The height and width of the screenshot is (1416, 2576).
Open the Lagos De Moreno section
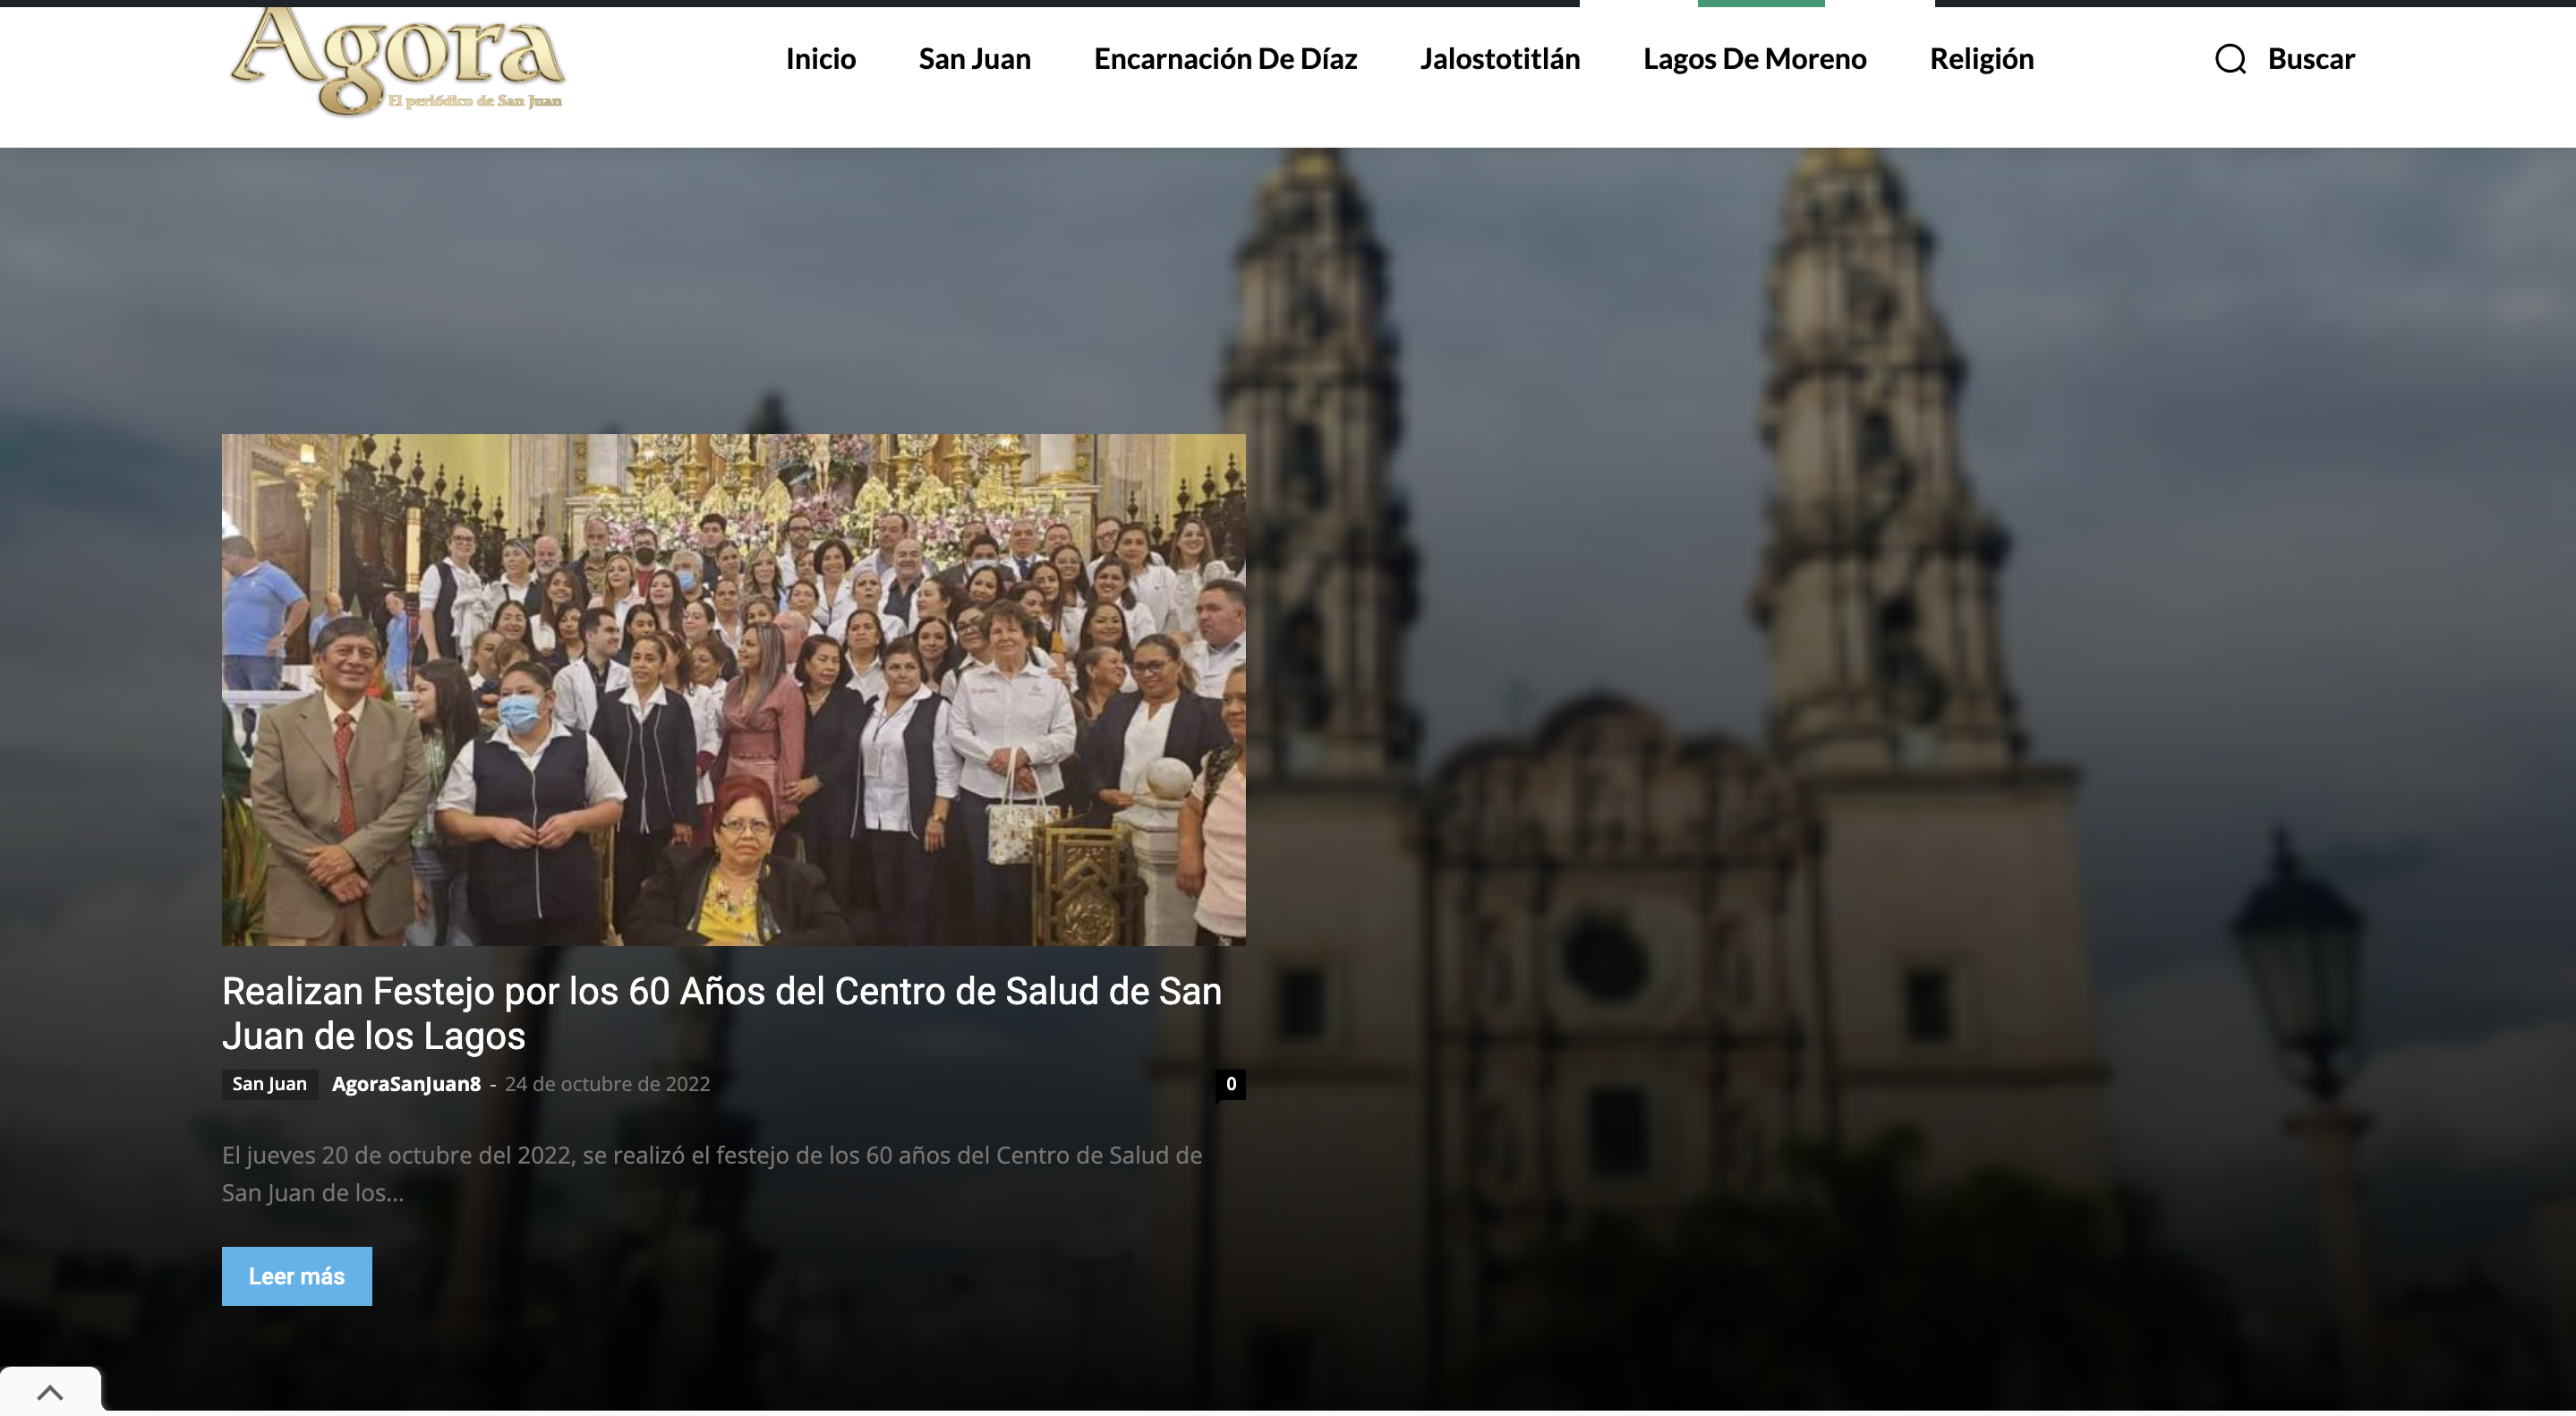(x=1754, y=59)
